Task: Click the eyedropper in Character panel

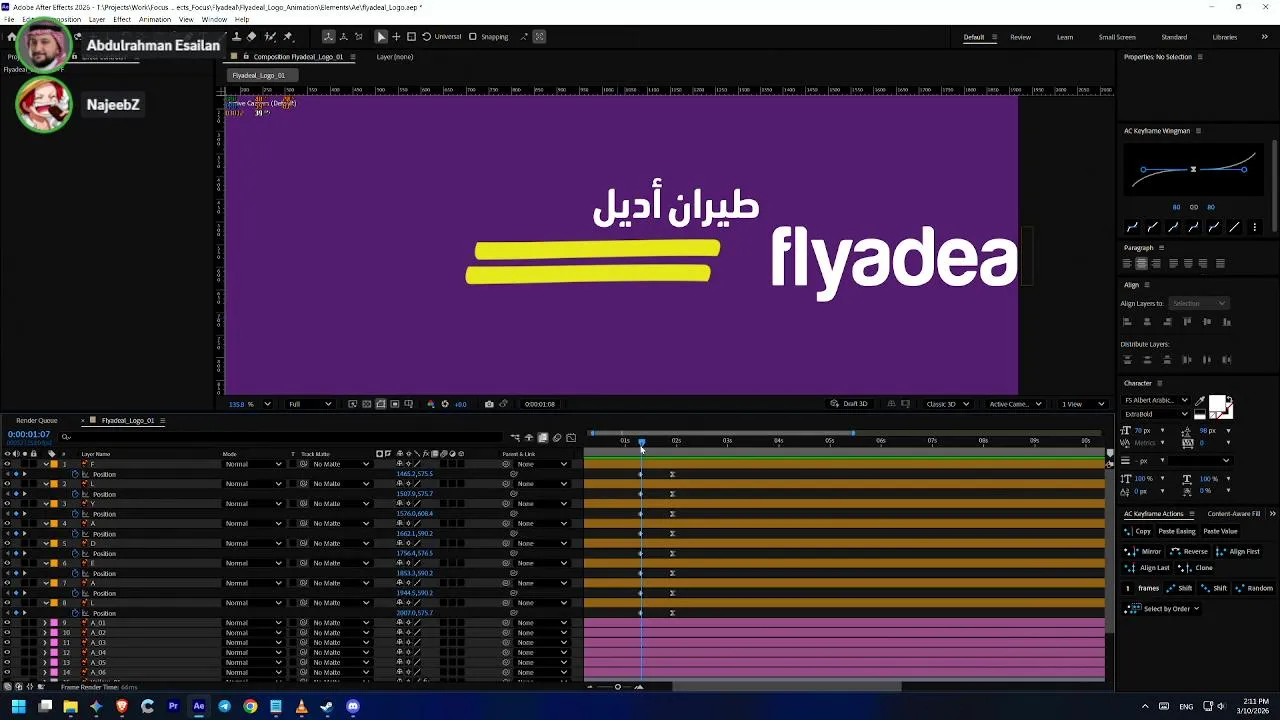Action: tap(1200, 401)
